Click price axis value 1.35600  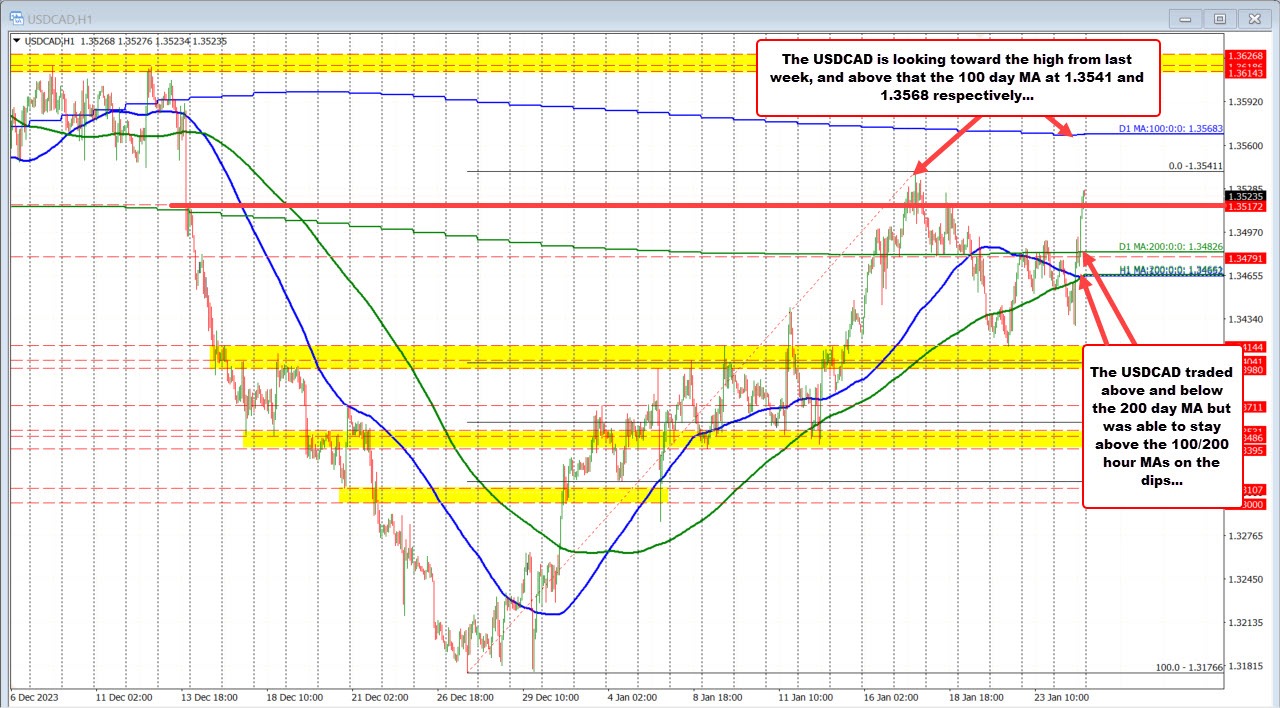click(1246, 145)
